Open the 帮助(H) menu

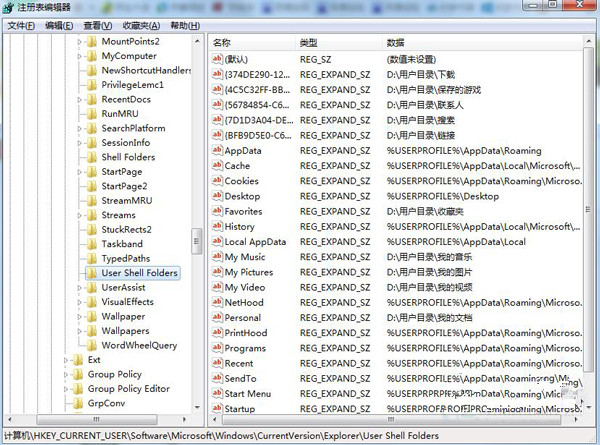[x=185, y=26]
